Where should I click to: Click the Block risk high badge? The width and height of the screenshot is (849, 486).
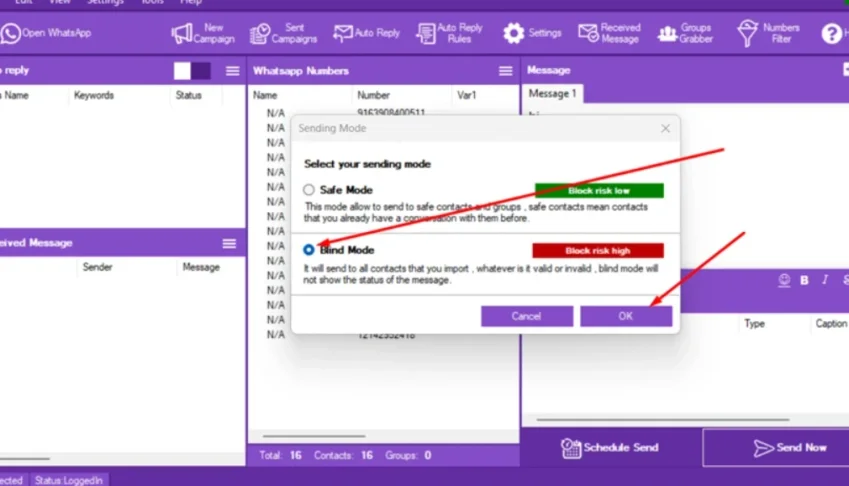click(598, 251)
